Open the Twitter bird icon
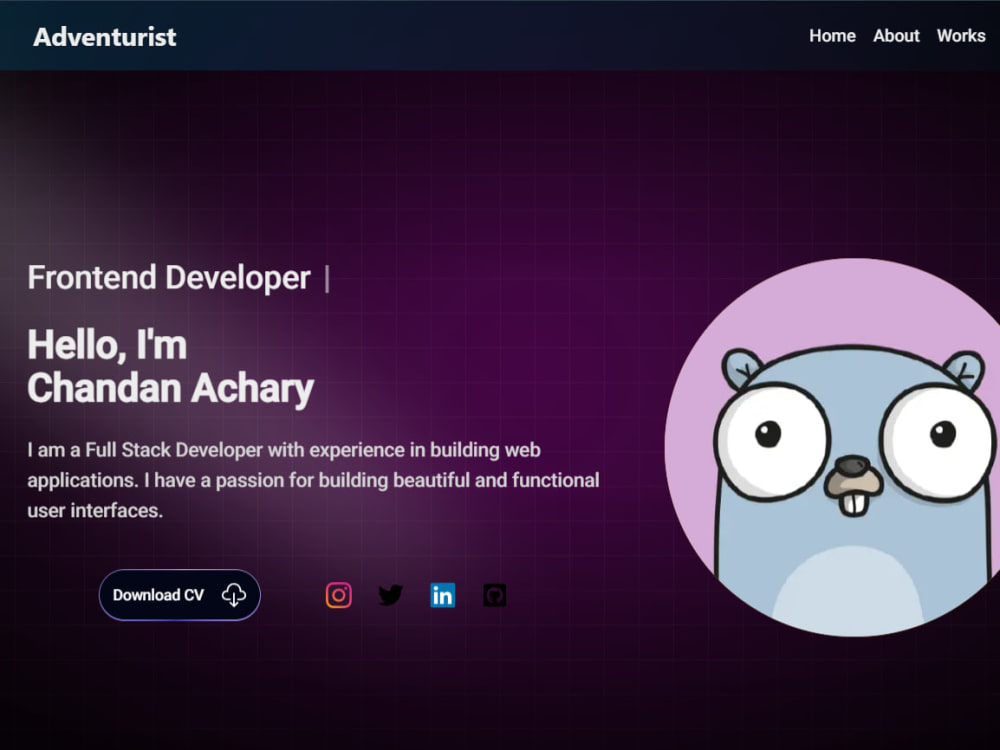 [390, 595]
